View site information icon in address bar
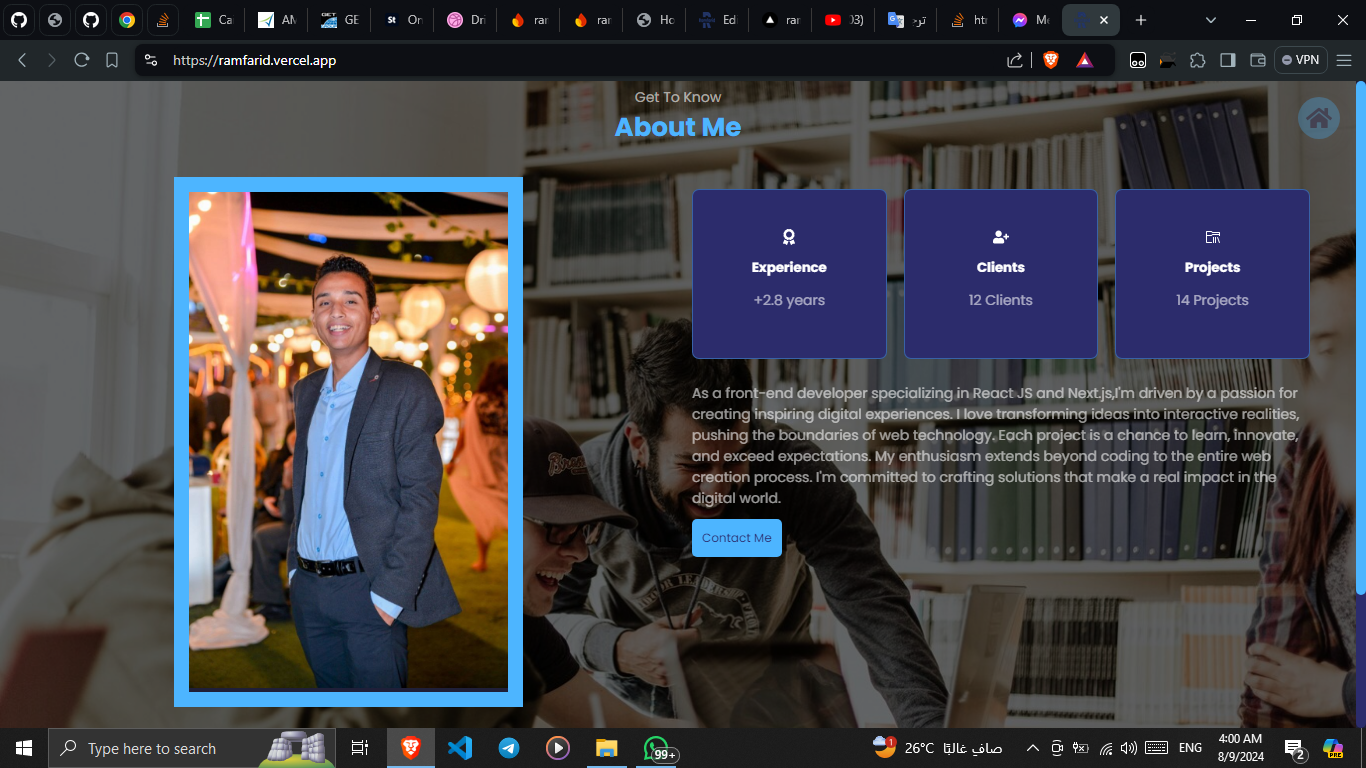 pyautogui.click(x=151, y=60)
